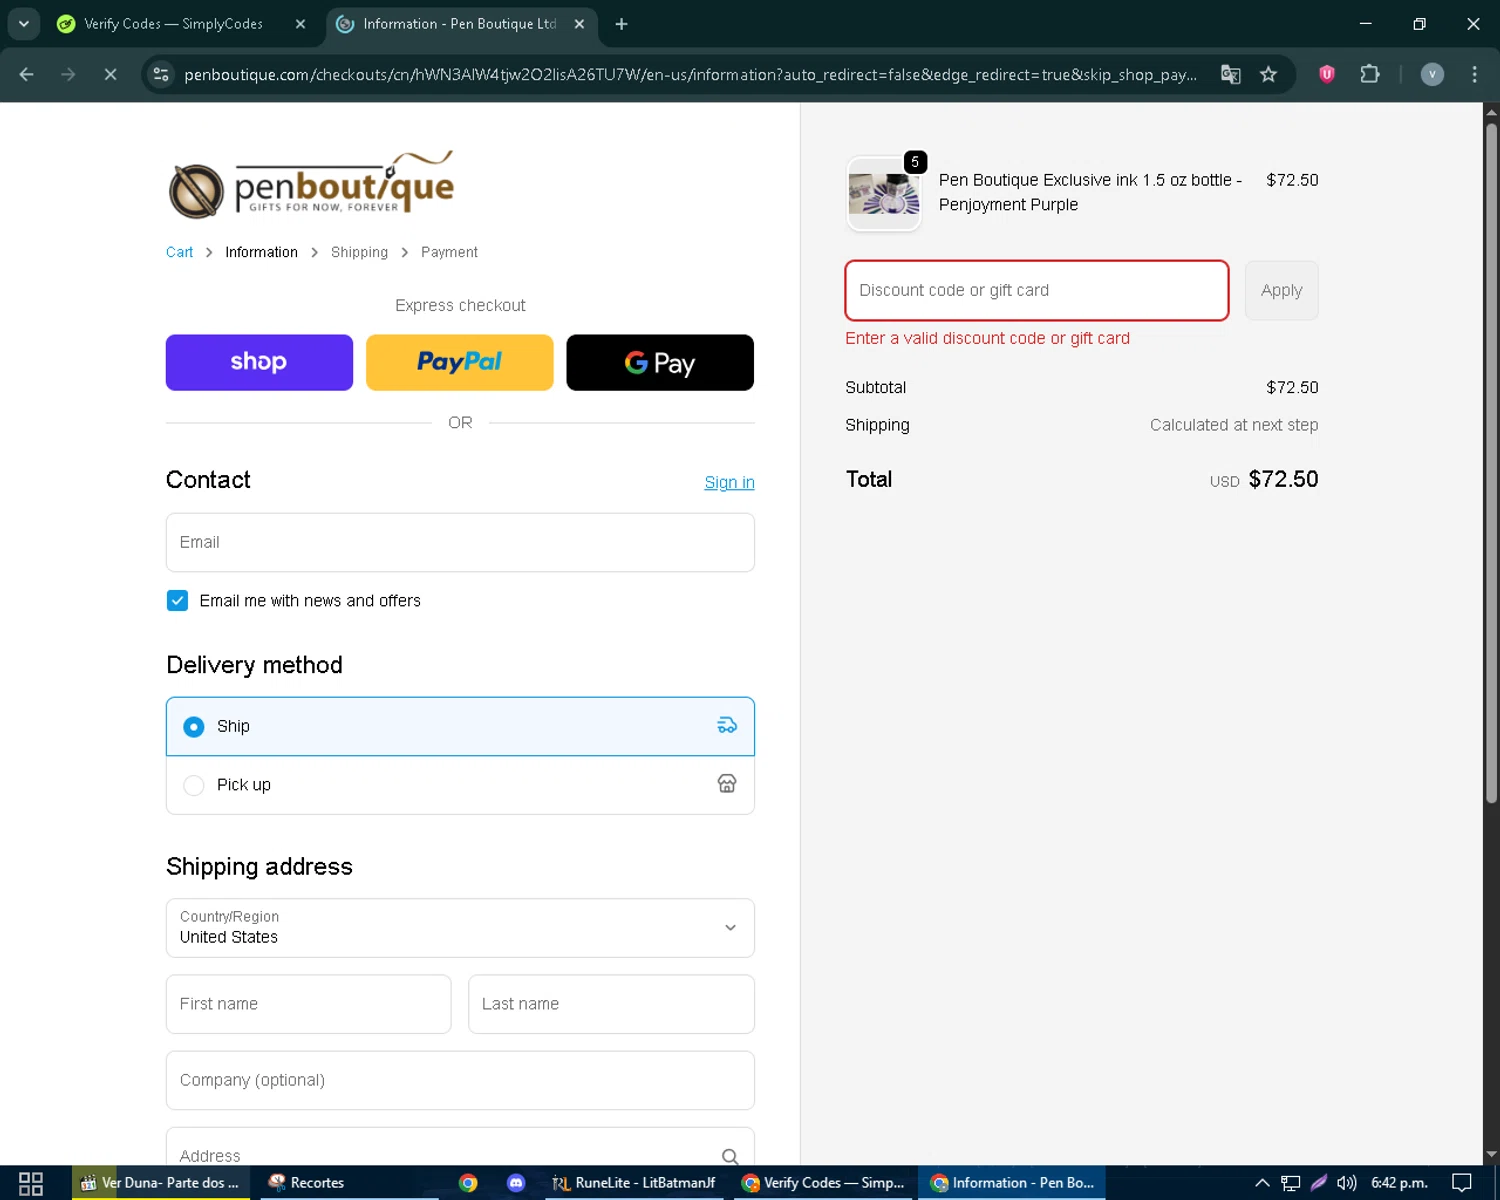This screenshot has width=1500, height=1200.
Task: Click the Information breadcrumb
Action: pos(261,252)
